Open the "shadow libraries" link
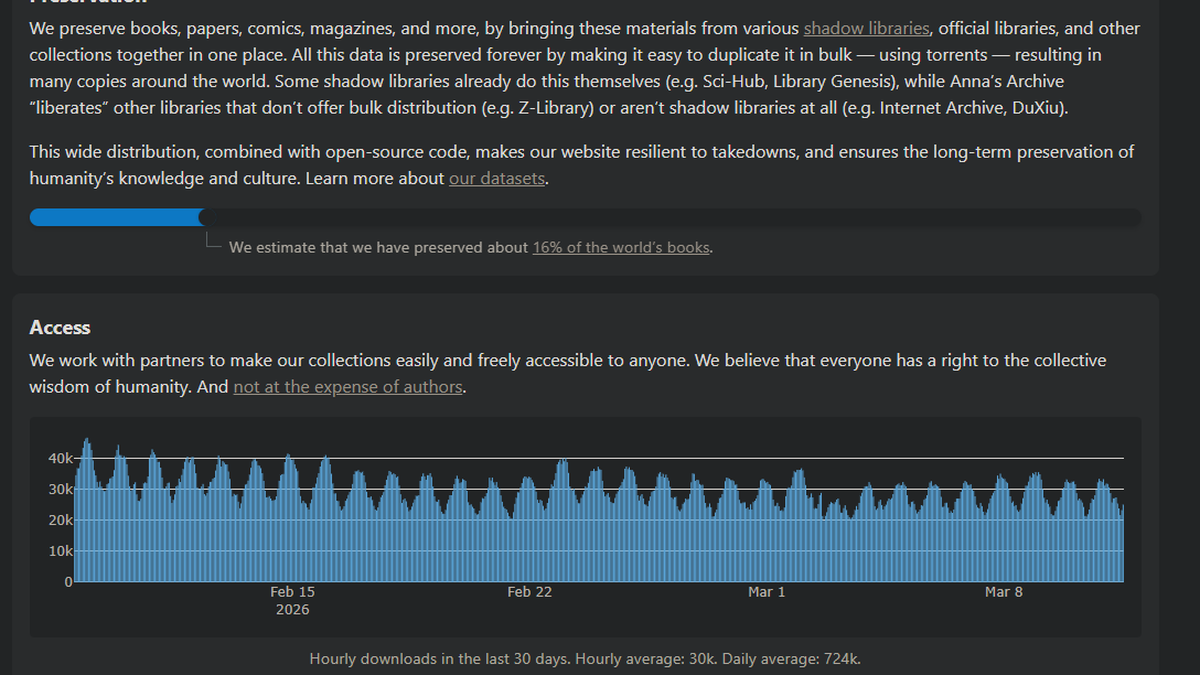This screenshot has width=1200, height=675. (x=866, y=28)
